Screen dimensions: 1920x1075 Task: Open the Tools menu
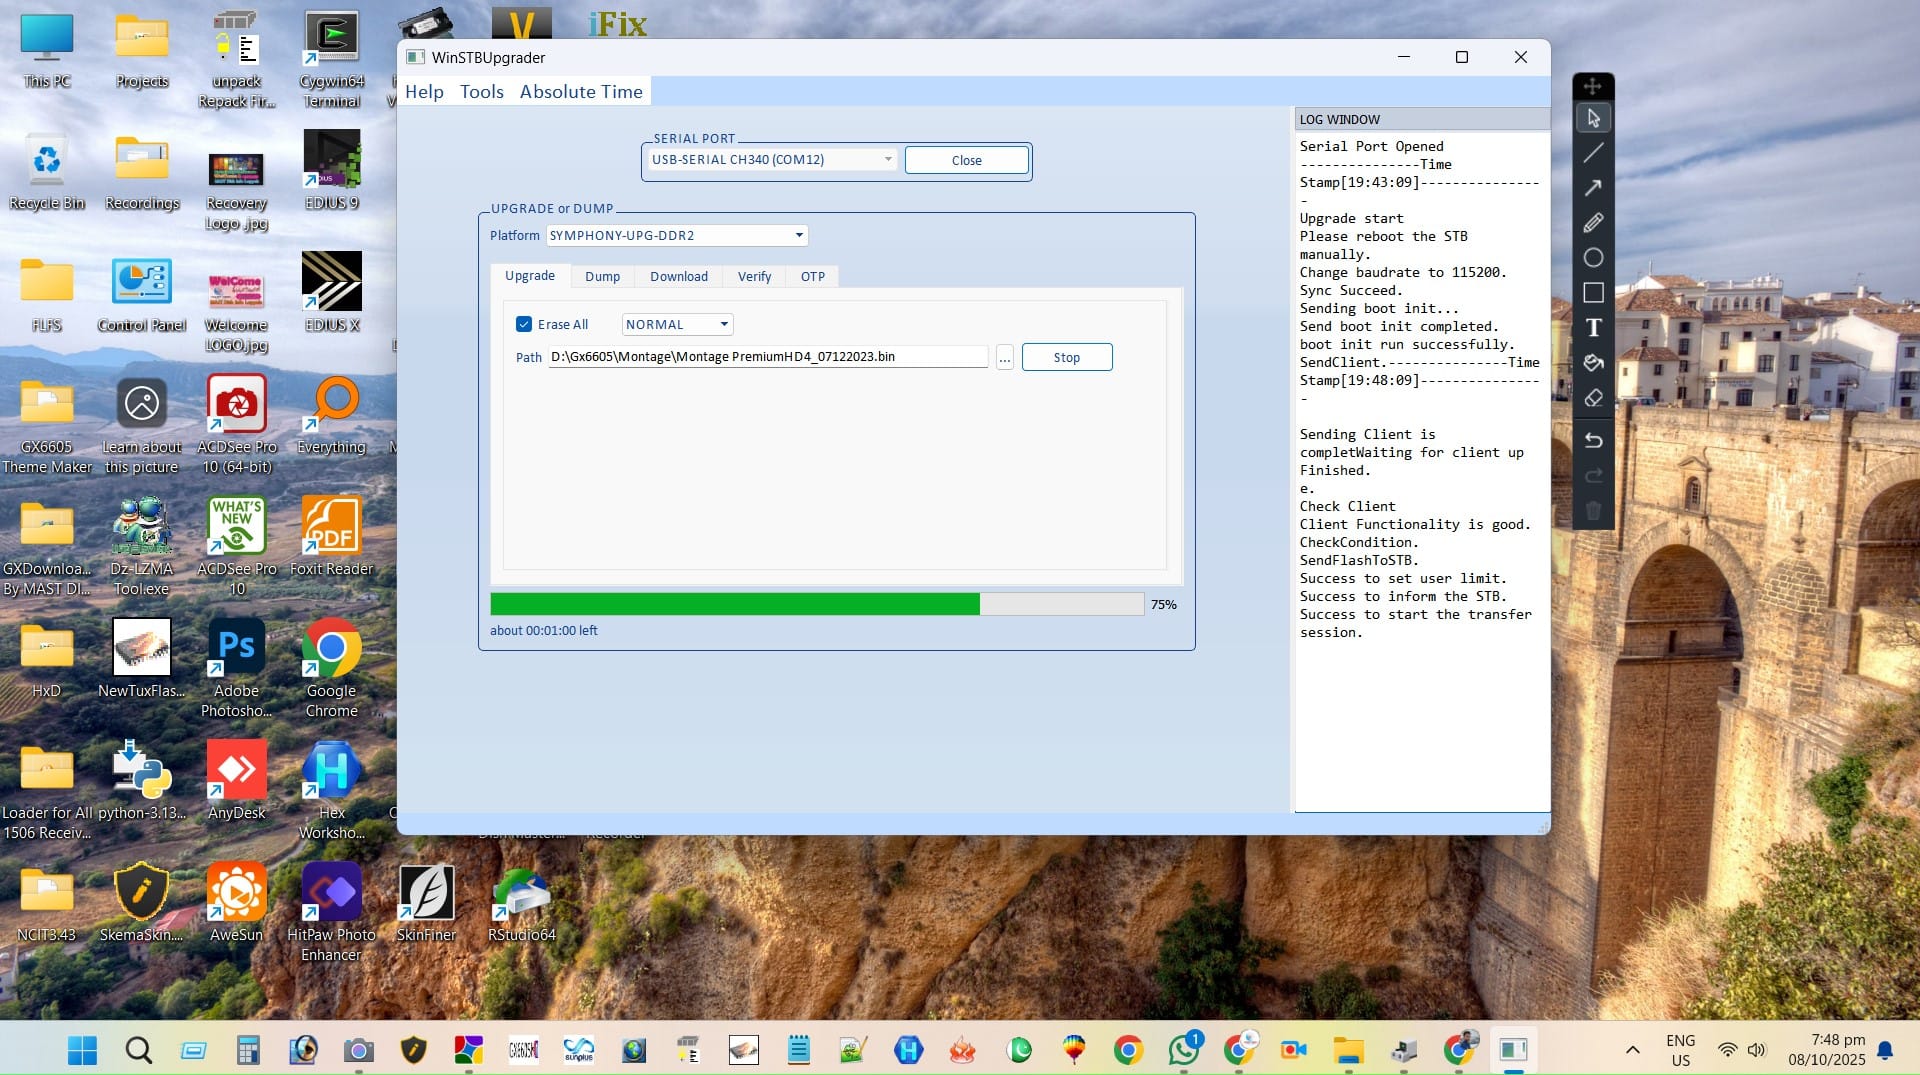[x=481, y=92]
